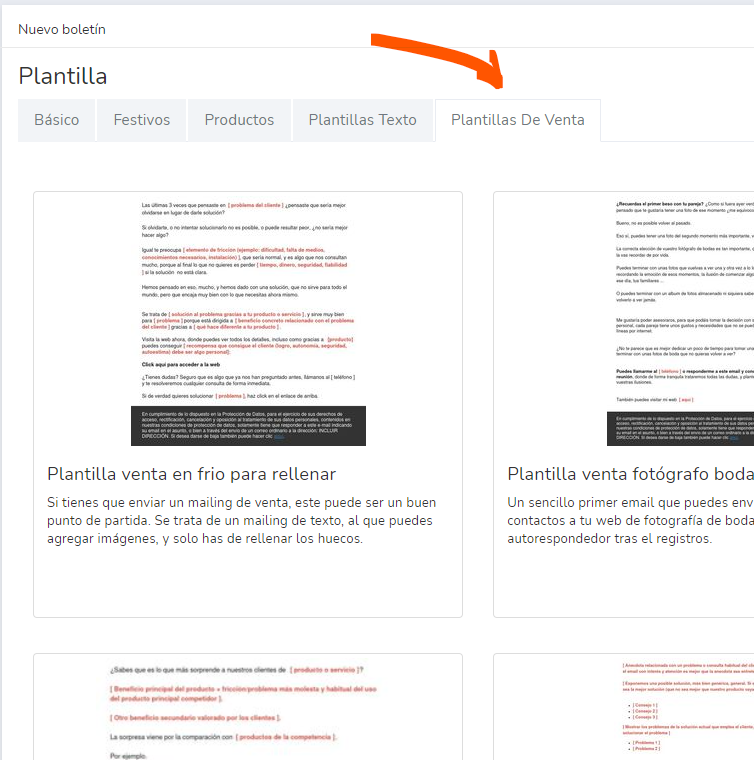Screen dimensions: 754x760
Task: Click the Nuevo boletín header text
Action: point(62,30)
